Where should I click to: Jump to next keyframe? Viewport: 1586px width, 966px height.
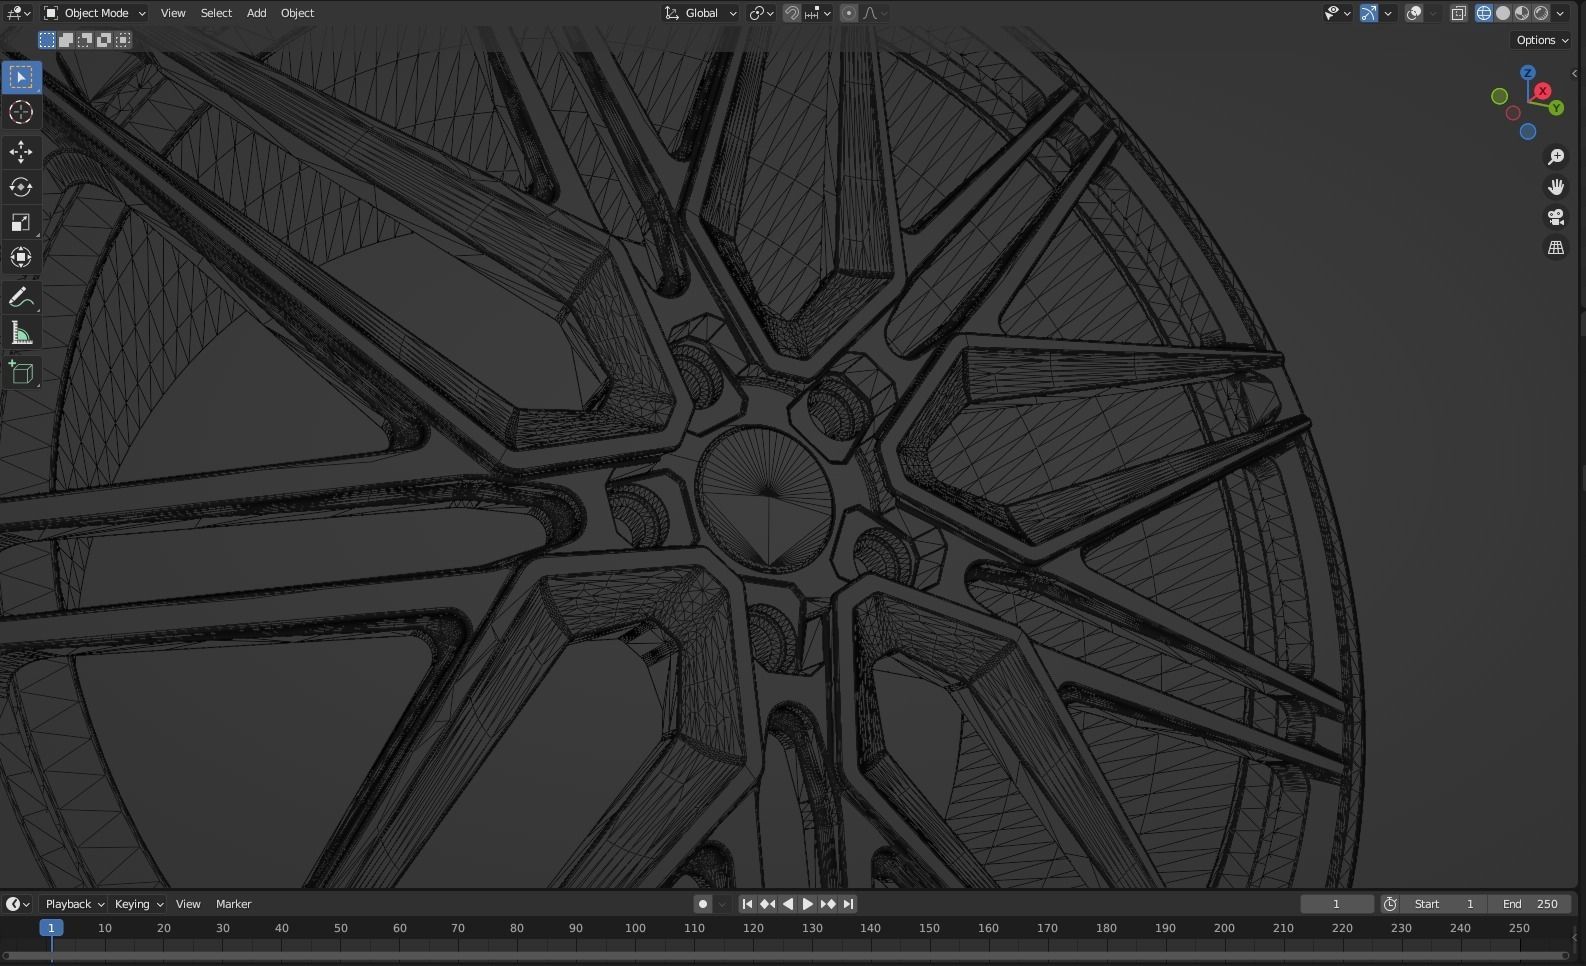pyautogui.click(x=828, y=904)
